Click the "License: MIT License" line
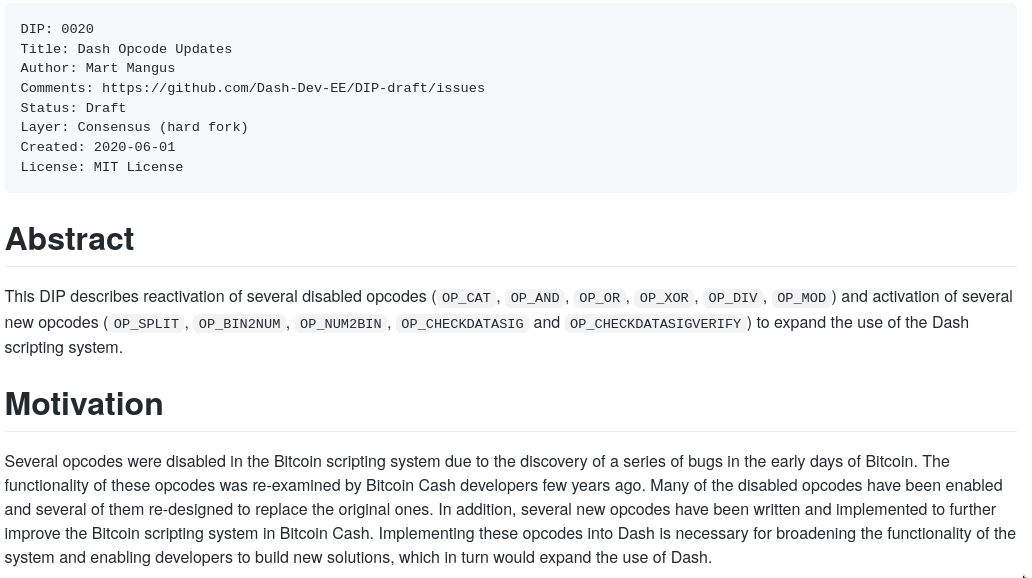This screenshot has height=578, width=1032. 102,167
